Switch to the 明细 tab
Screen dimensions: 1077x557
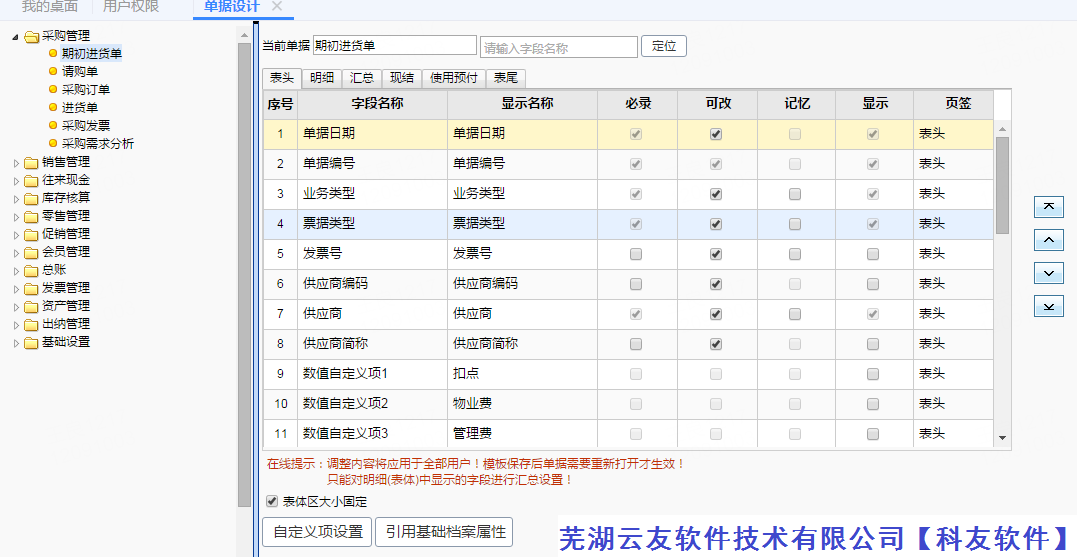[322, 78]
